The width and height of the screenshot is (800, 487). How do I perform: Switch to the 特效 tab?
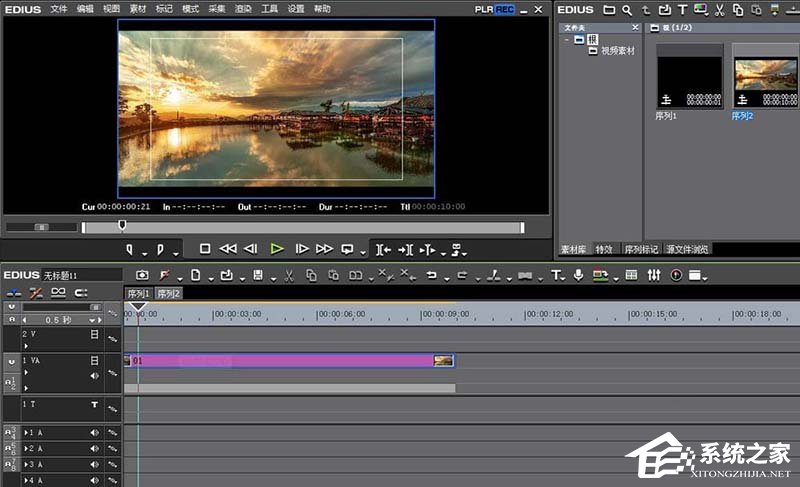[x=604, y=249]
